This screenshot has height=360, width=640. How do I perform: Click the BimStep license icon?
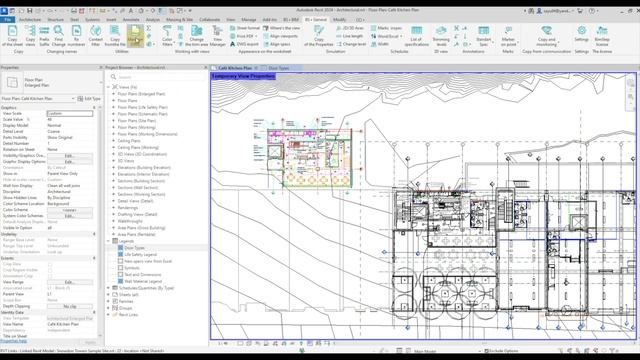click(x=602, y=36)
